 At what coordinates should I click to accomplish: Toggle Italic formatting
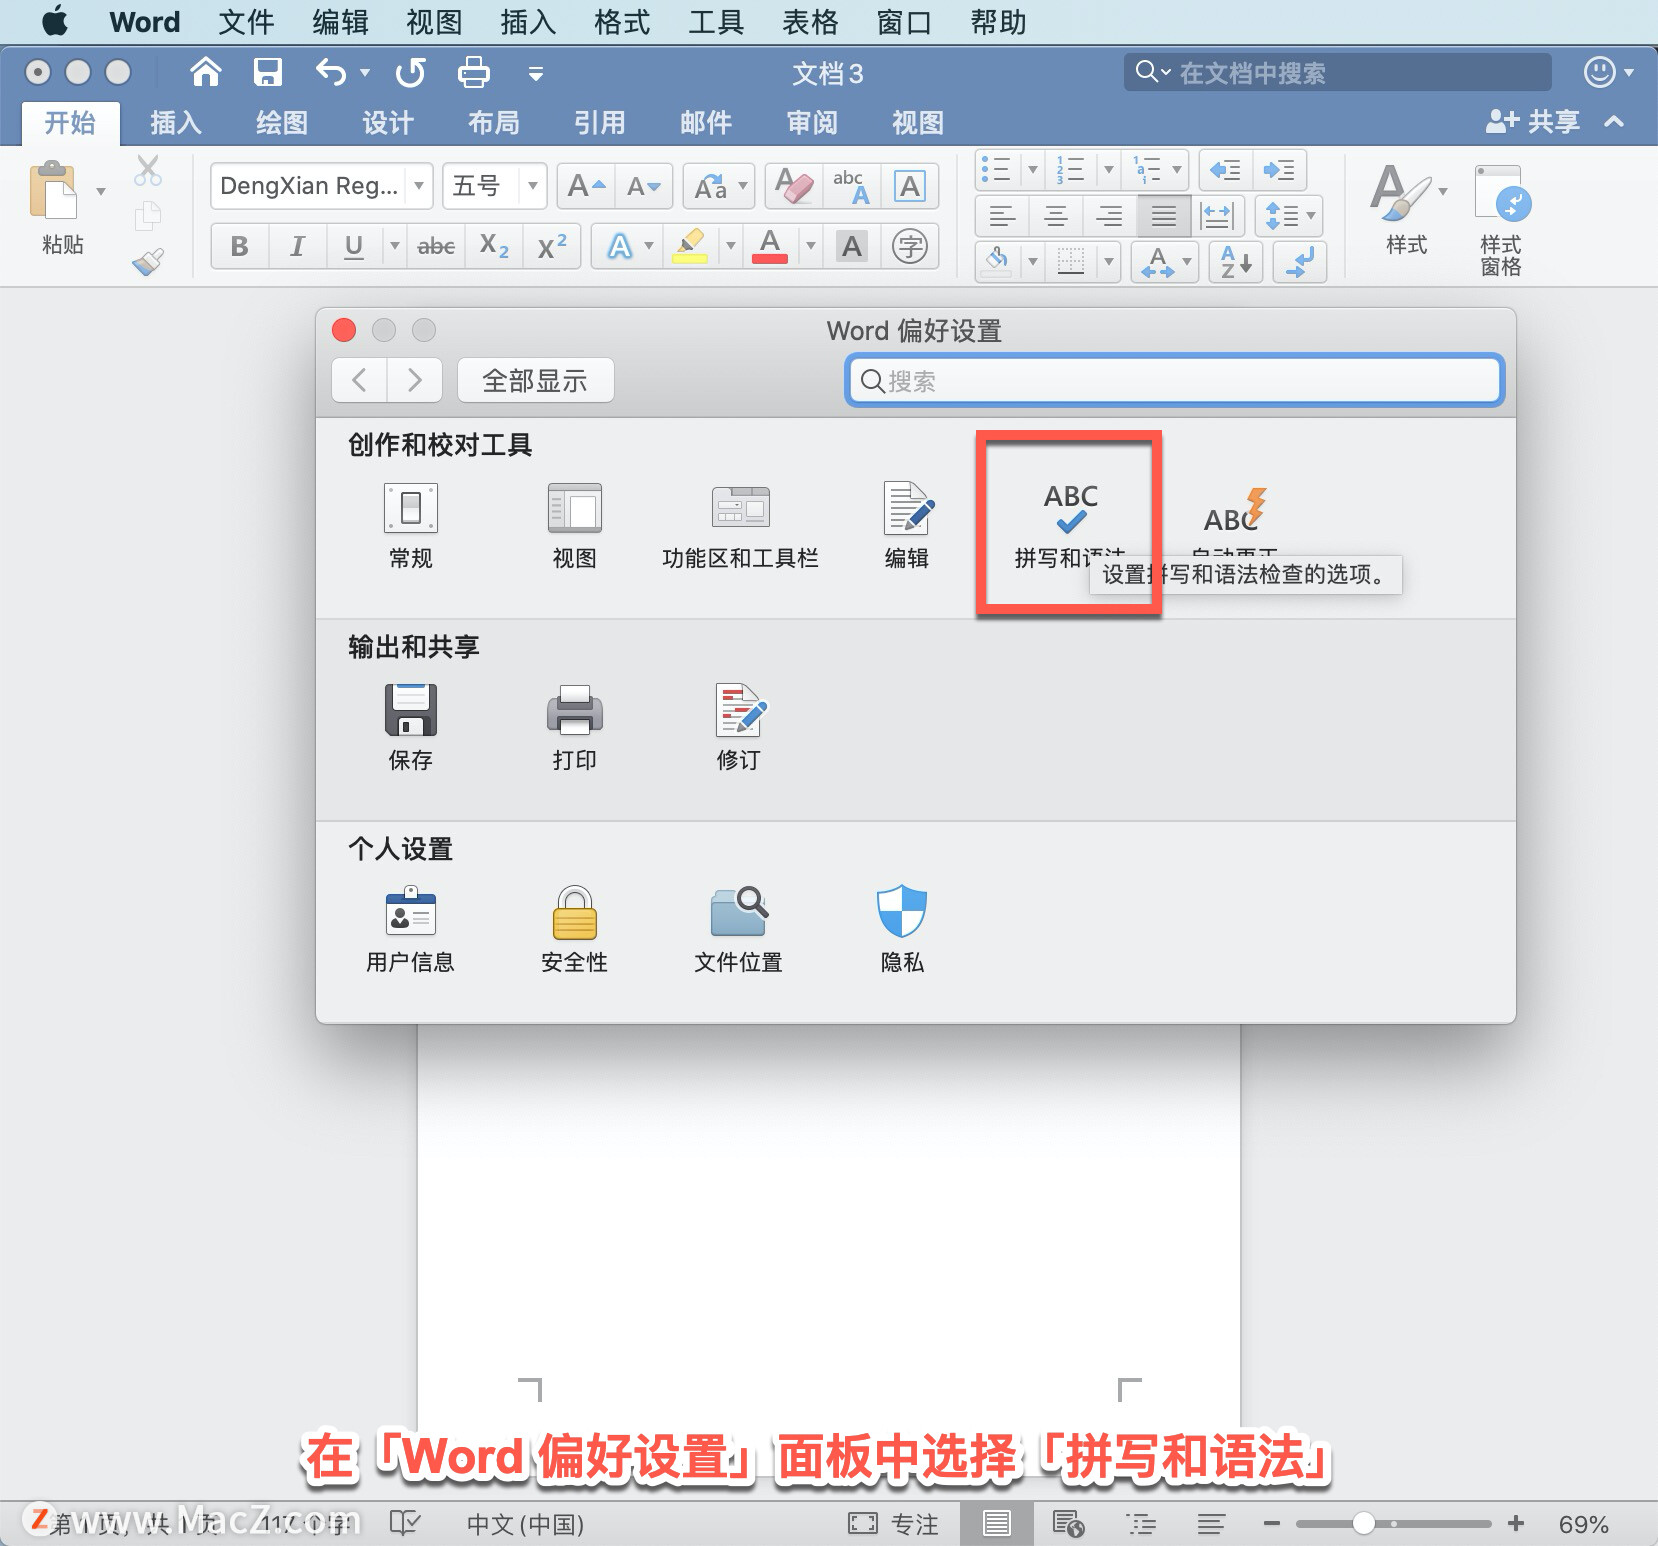(297, 246)
